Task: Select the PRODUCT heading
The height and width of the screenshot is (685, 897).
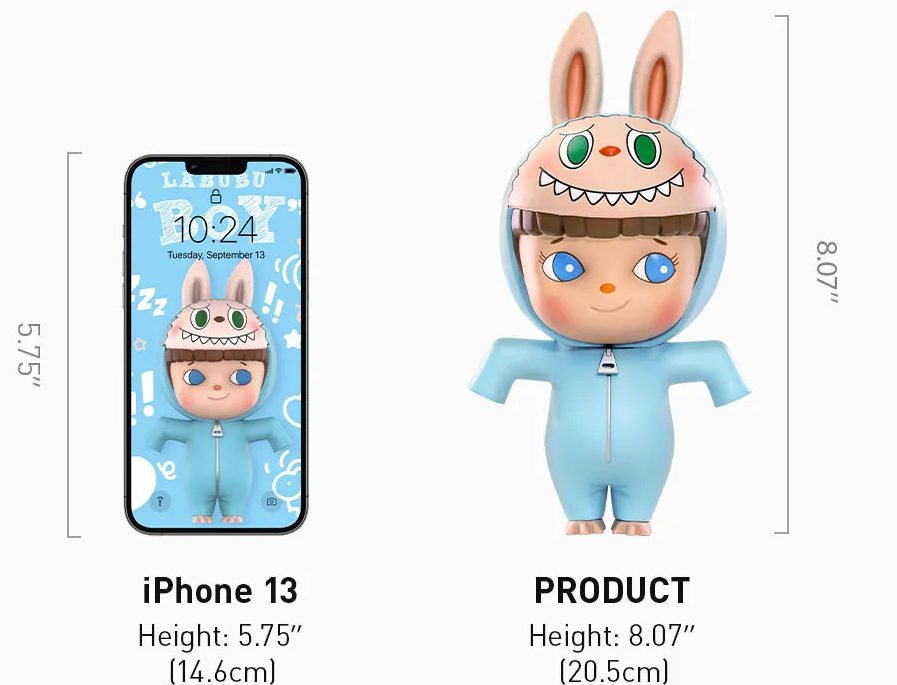Action: [x=612, y=591]
